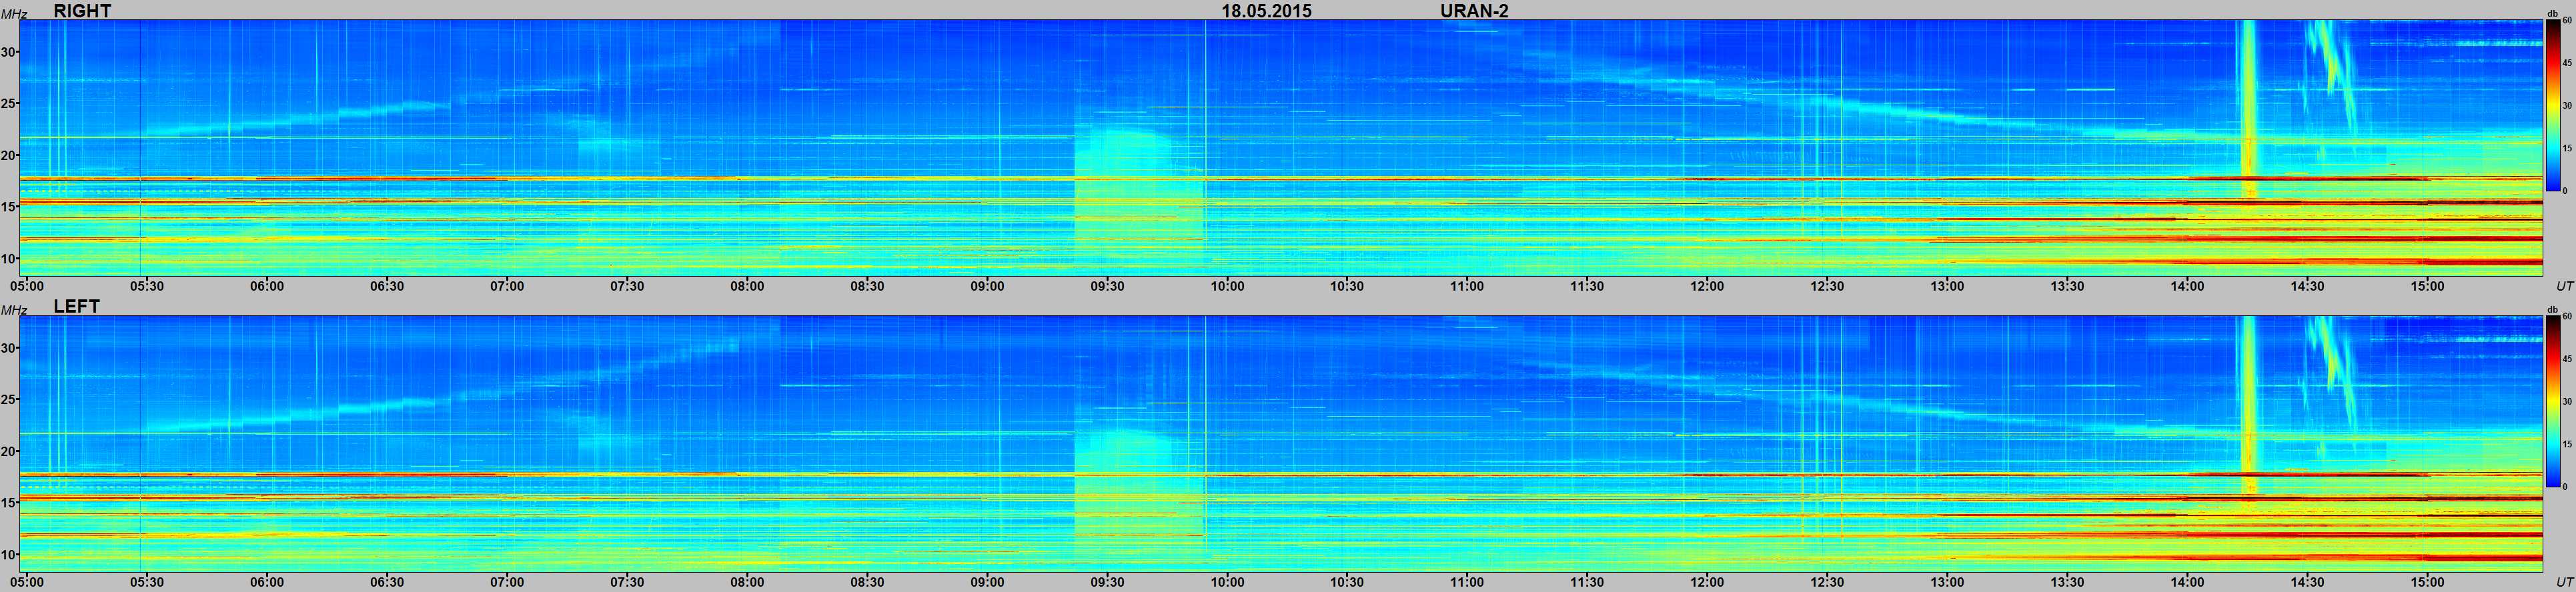Click the 09:00 tick under LEFT panel
The image size is (2576, 592).
point(987,582)
